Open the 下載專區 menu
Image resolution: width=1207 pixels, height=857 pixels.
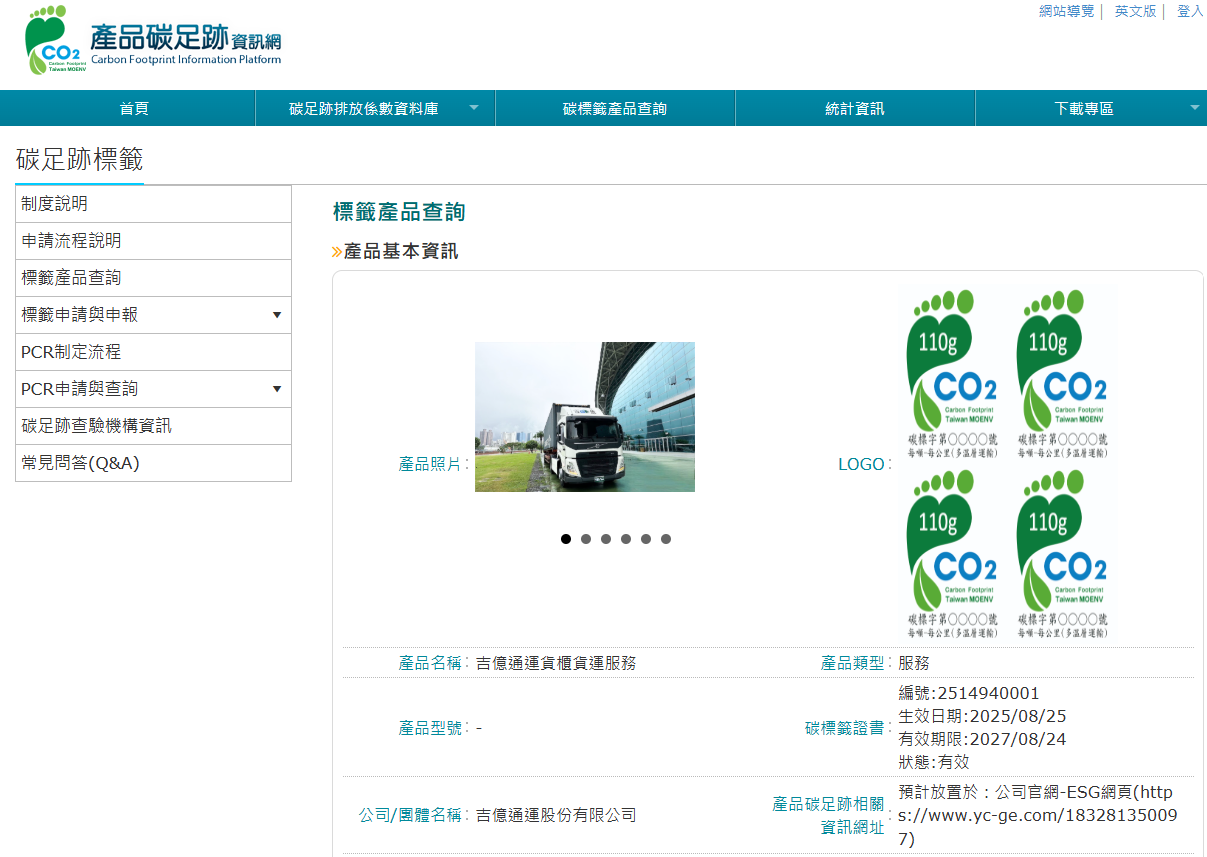[x=1084, y=109]
